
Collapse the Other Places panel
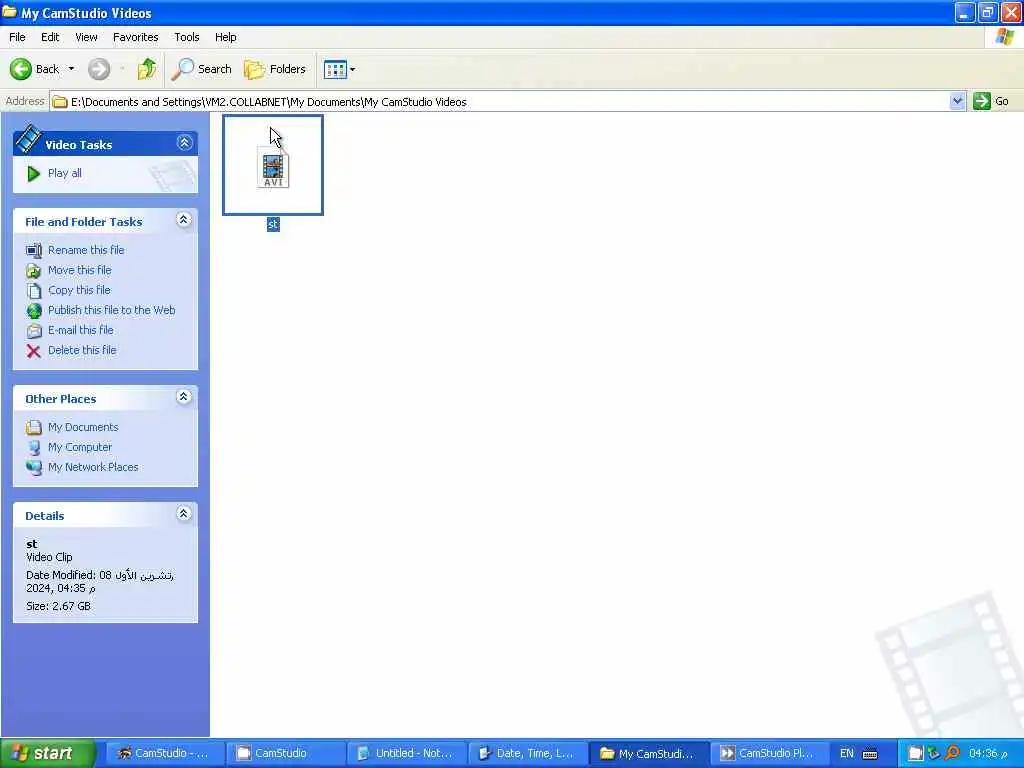[184, 397]
